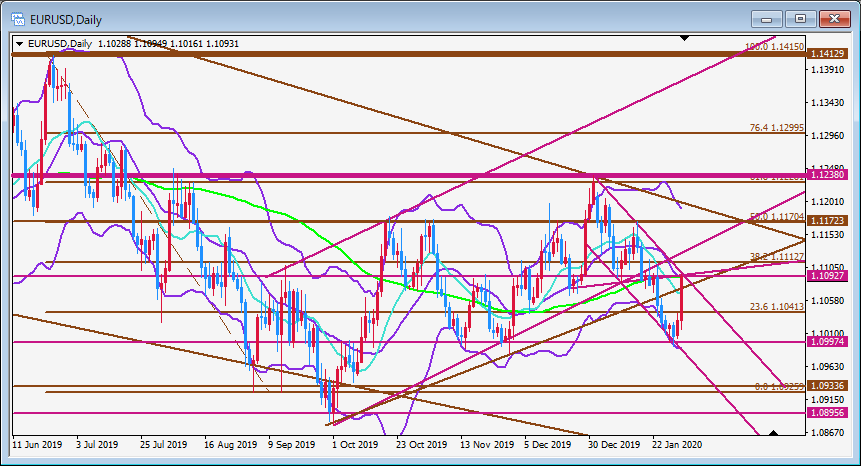Click the Fibonacci label 38.2 1.11127
This screenshot has height=466, width=861.
click(x=776, y=257)
